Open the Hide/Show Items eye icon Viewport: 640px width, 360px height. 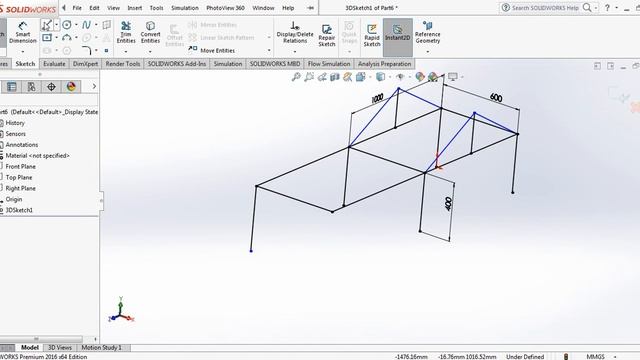400,76
